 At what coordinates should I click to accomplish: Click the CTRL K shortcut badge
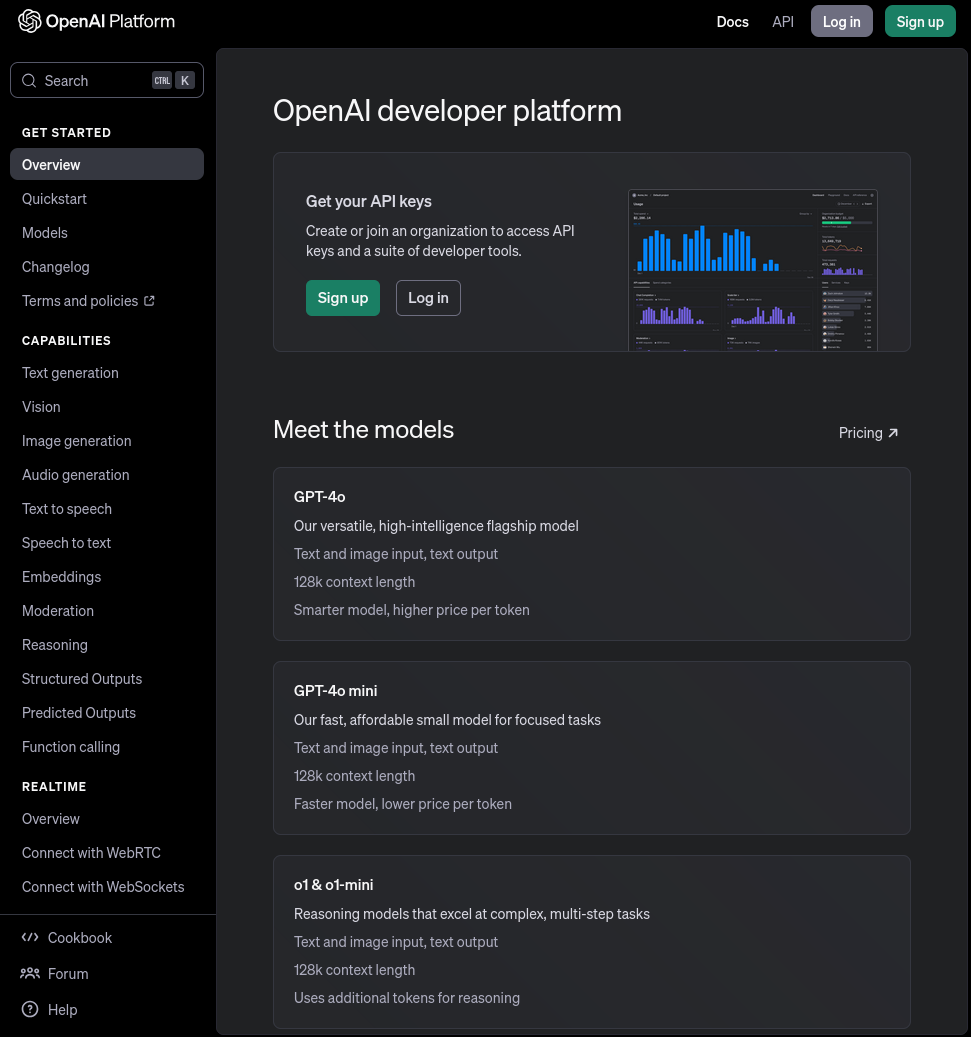(x=172, y=80)
